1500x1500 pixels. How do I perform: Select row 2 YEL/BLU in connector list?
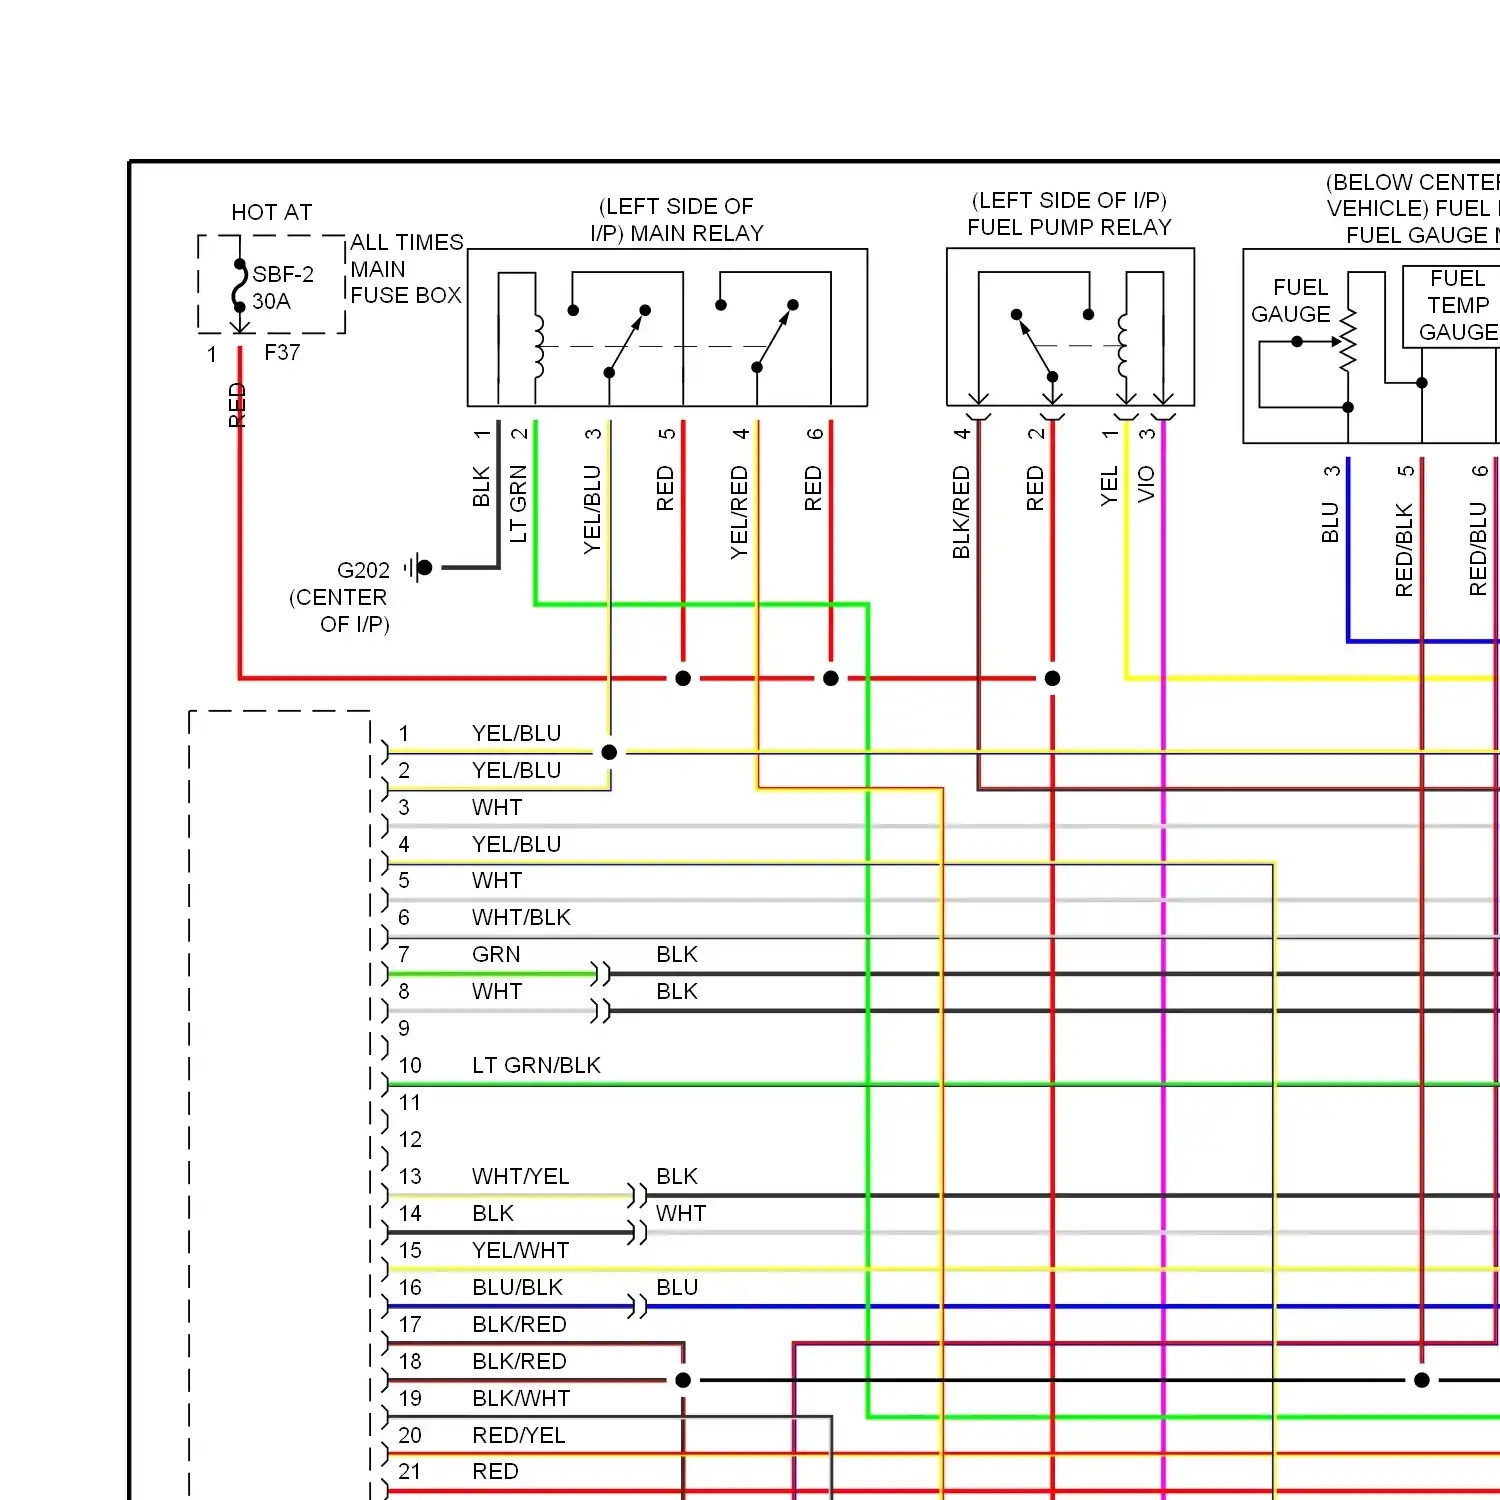point(516,770)
